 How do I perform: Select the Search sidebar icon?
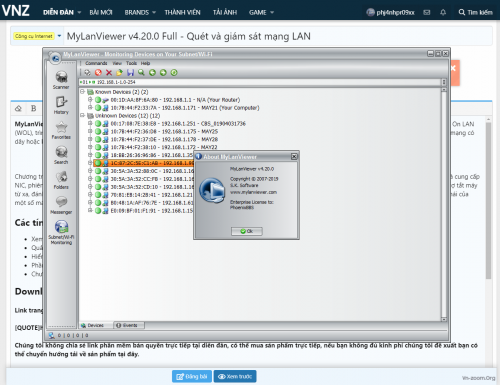point(61,155)
